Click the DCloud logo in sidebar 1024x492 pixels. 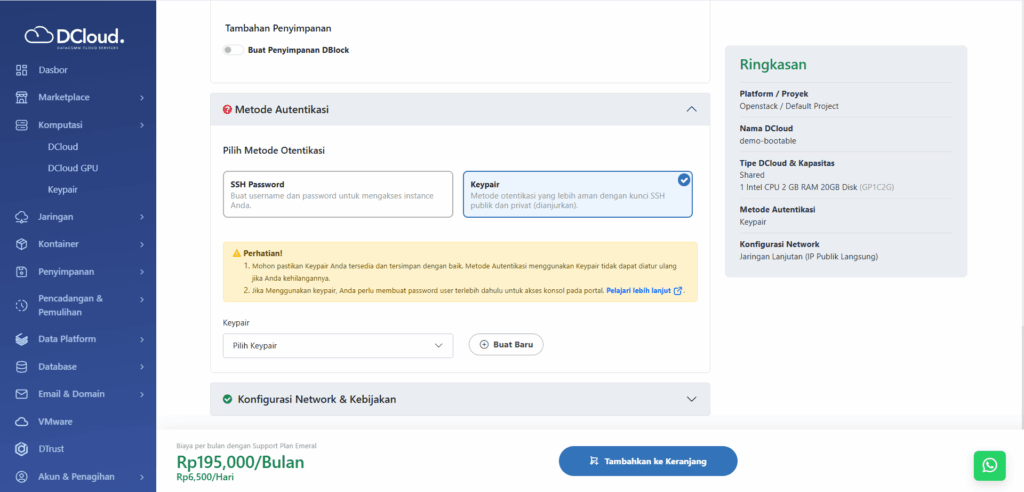pos(75,38)
